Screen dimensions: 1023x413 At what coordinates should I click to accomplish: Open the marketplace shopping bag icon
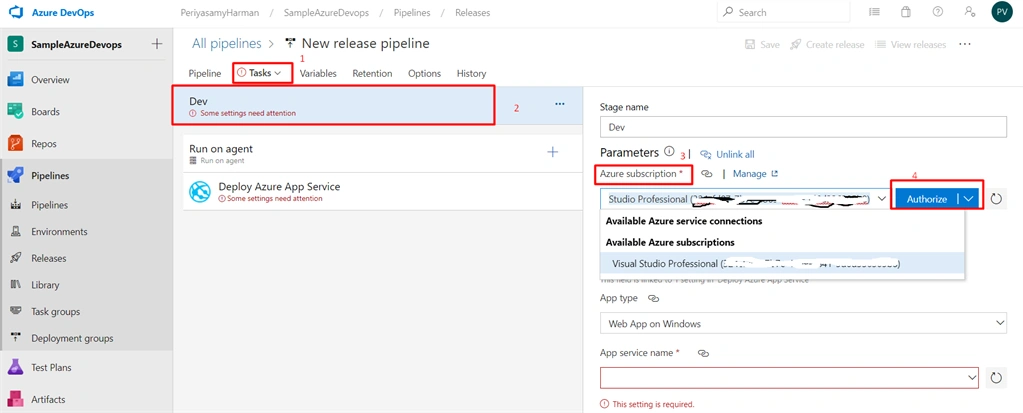click(906, 12)
